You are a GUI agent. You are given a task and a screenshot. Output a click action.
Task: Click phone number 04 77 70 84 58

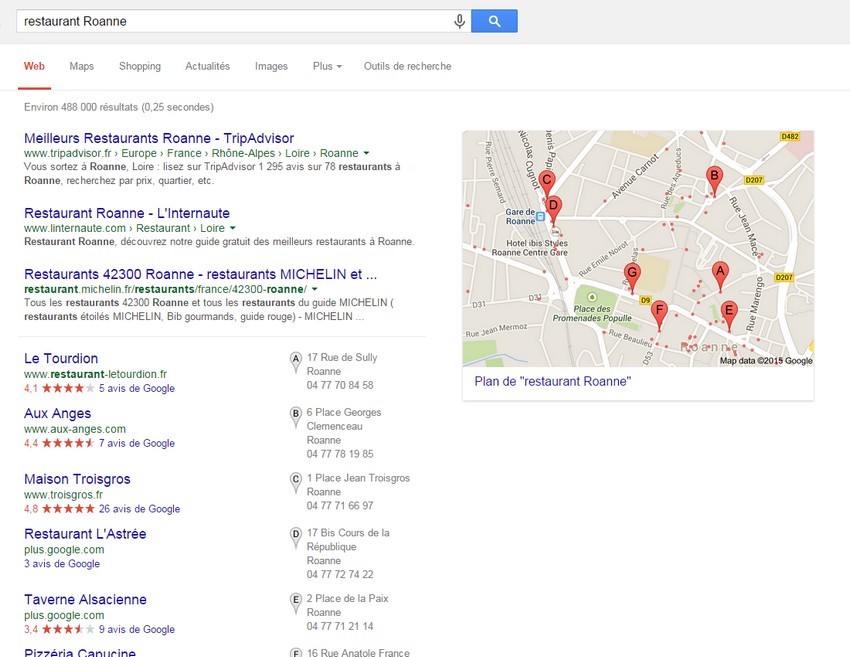[x=340, y=385]
